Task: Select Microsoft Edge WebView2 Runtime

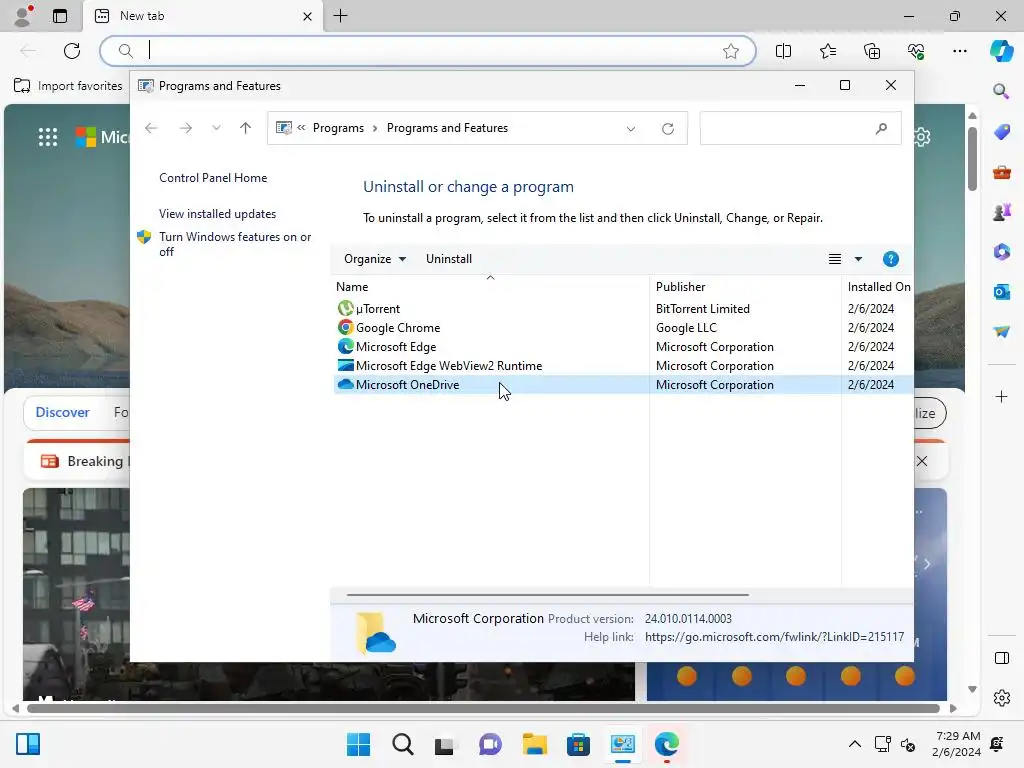Action: [623, 365]
